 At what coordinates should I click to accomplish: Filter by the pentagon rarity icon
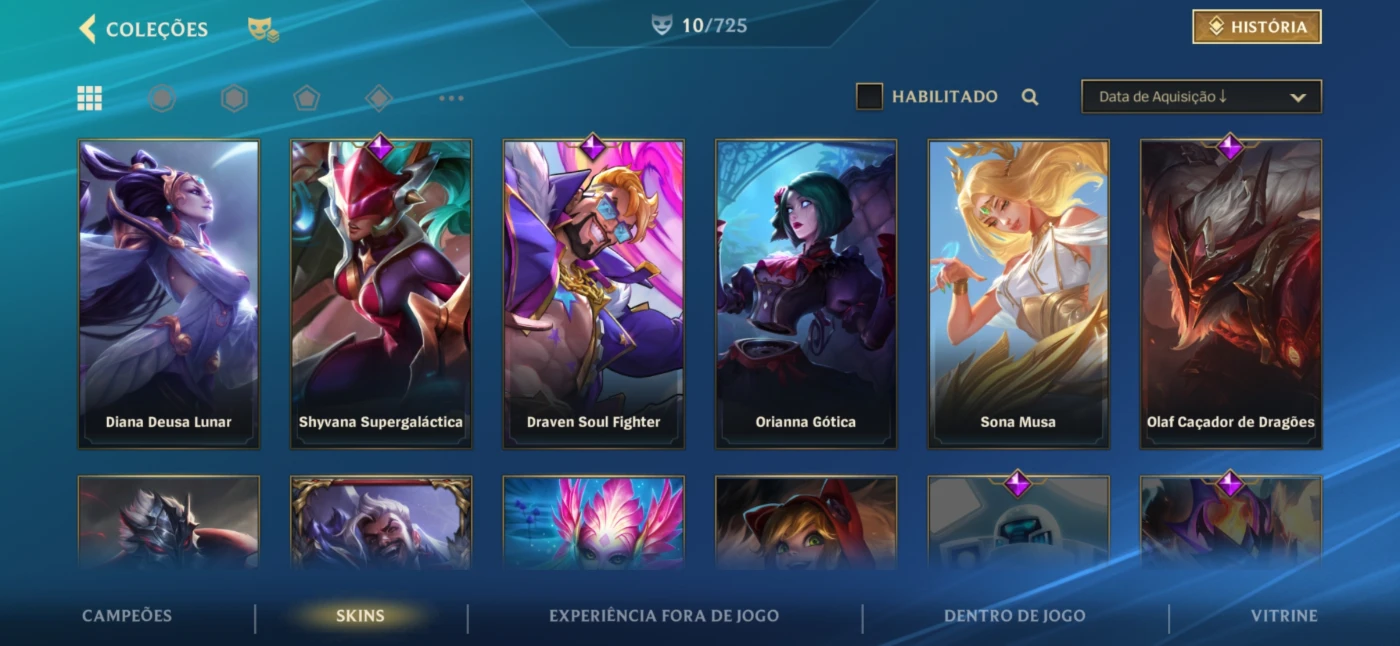[x=306, y=98]
